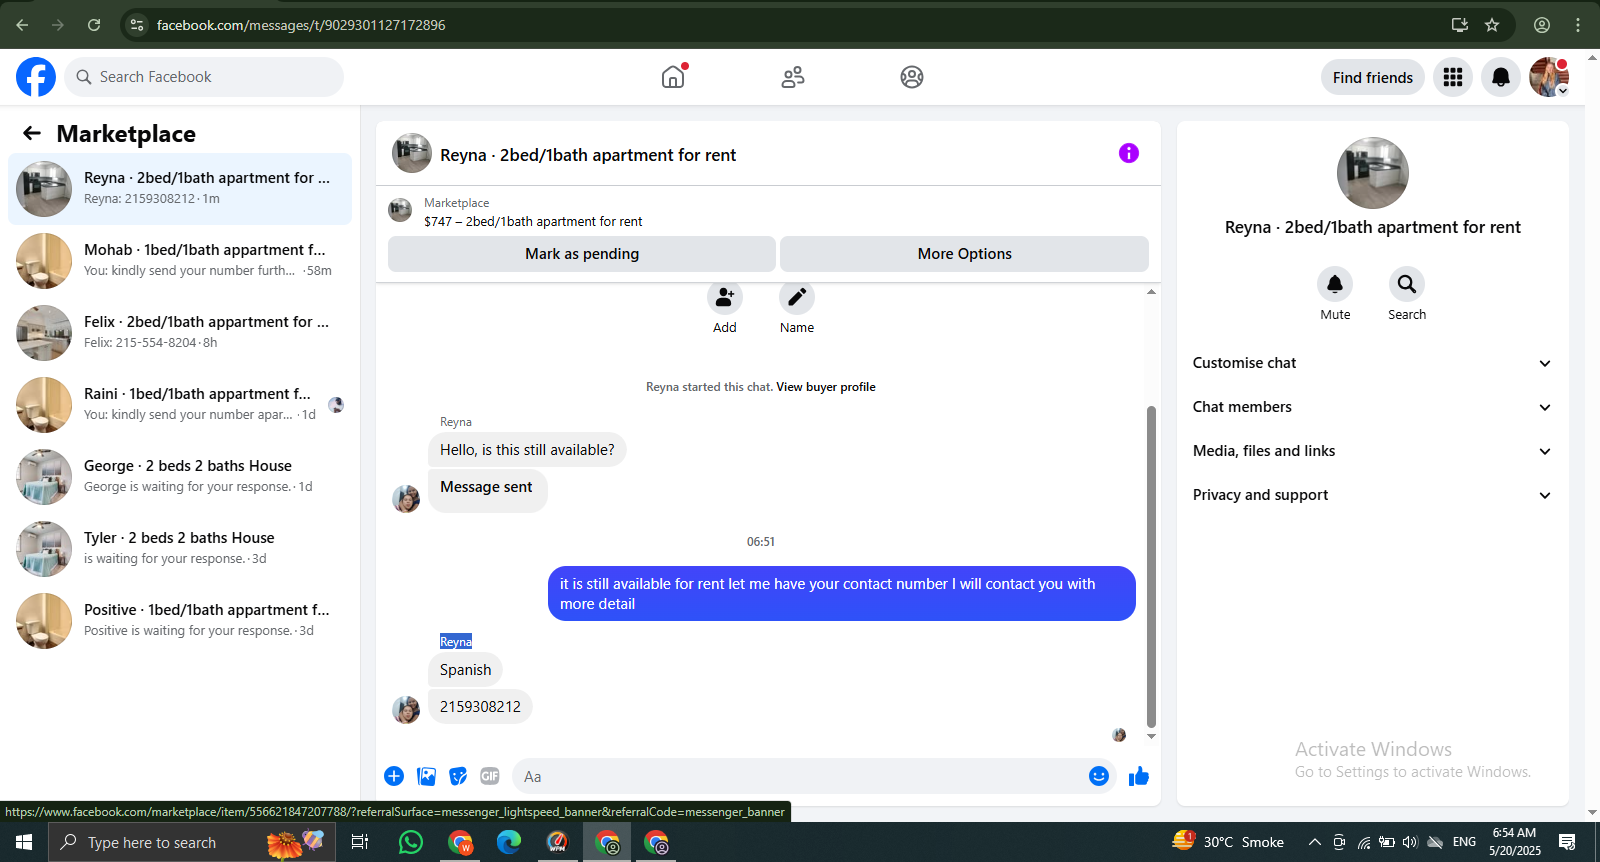Open the chat header title Reyna apartment
This screenshot has width=1600, height=862.
click(x=588, y=155)
